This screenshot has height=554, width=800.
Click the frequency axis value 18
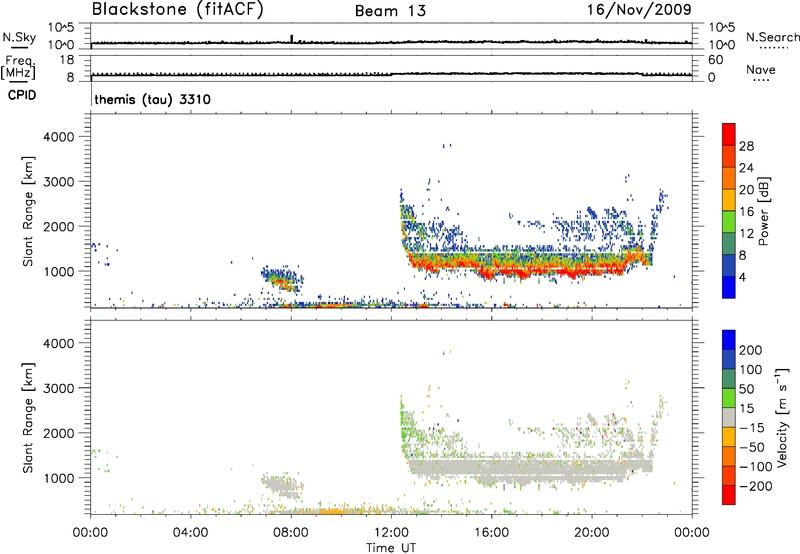[67, 60]
